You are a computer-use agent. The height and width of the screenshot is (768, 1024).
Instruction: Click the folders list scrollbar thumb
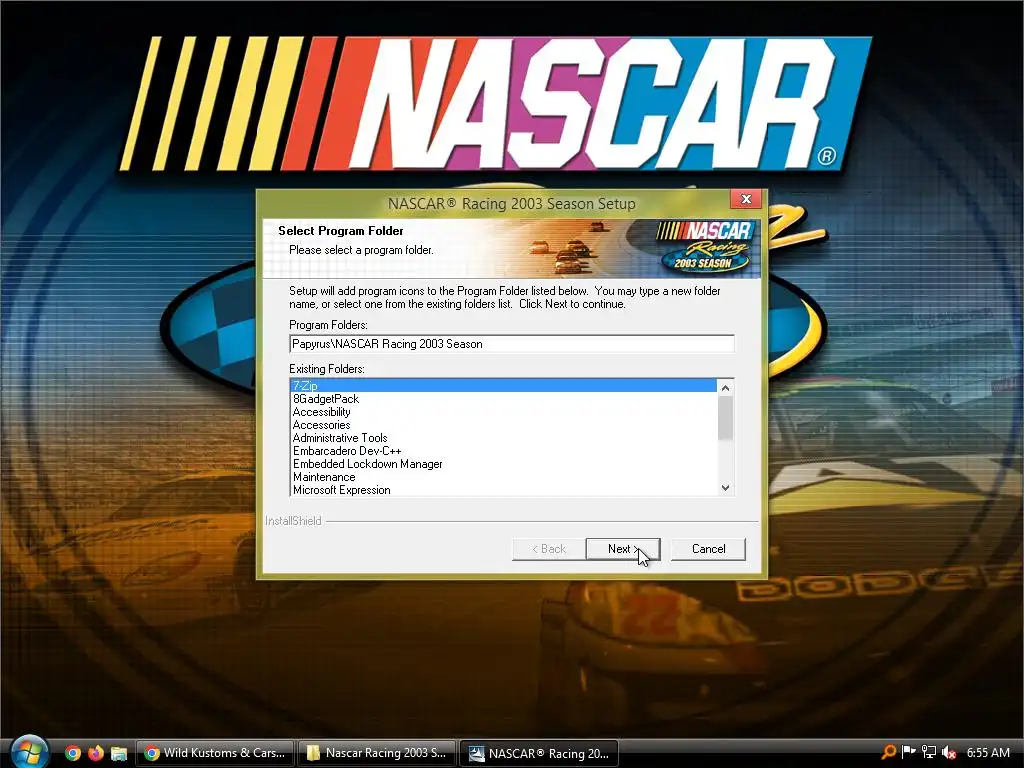pyautogui.click(x=726, y=418)
